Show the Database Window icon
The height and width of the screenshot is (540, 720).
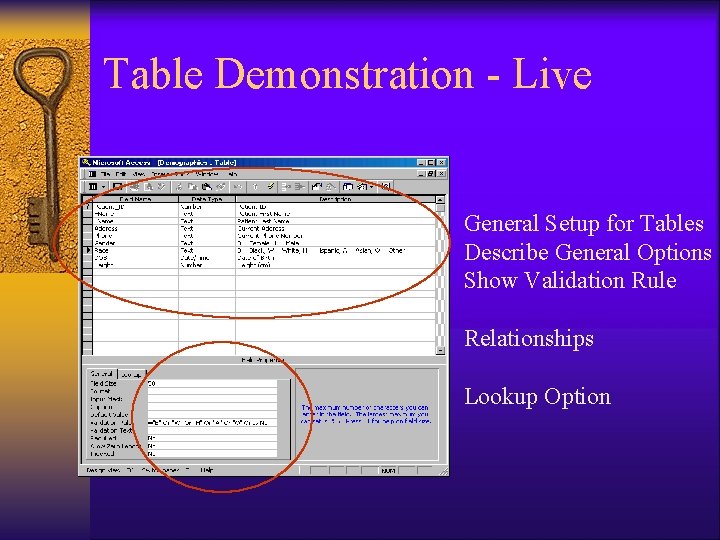point(348,186)
